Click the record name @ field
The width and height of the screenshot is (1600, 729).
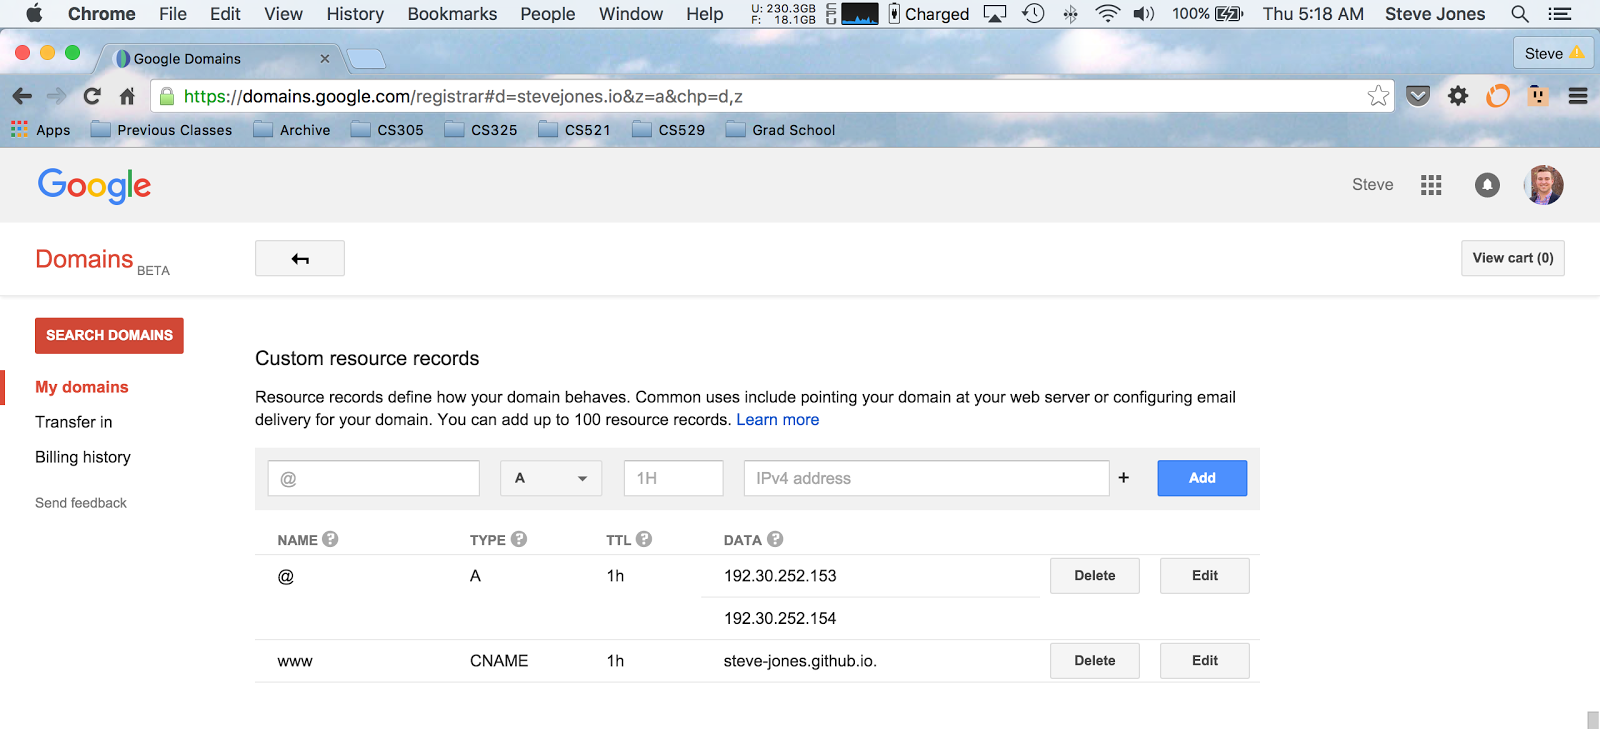(x=374, y=478)
